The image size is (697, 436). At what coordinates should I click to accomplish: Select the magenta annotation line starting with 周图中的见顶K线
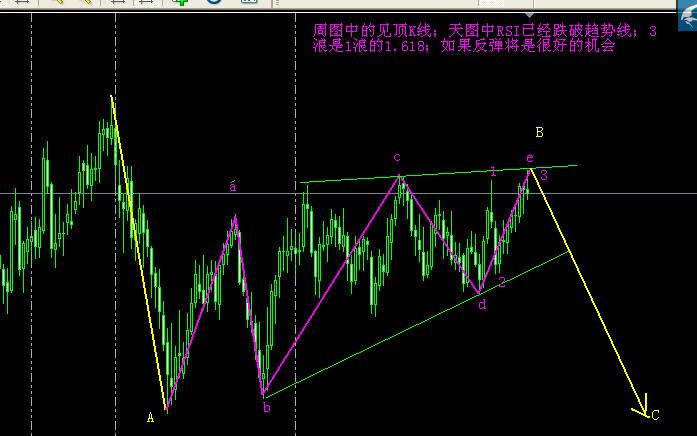(485, 31)
